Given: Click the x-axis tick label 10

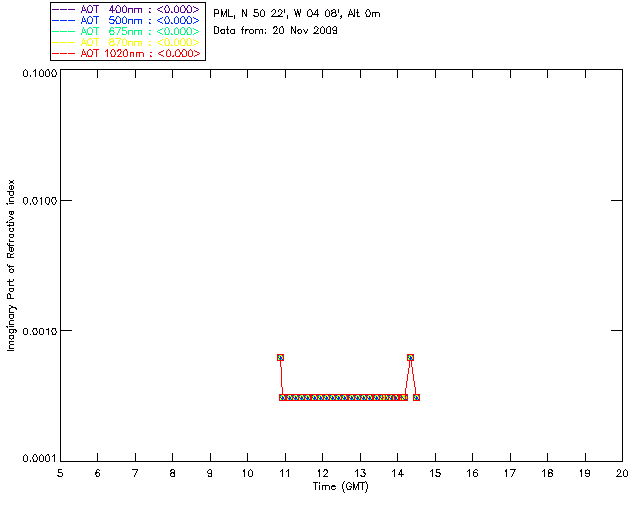Looking at the screenshot, I should 248,473.
